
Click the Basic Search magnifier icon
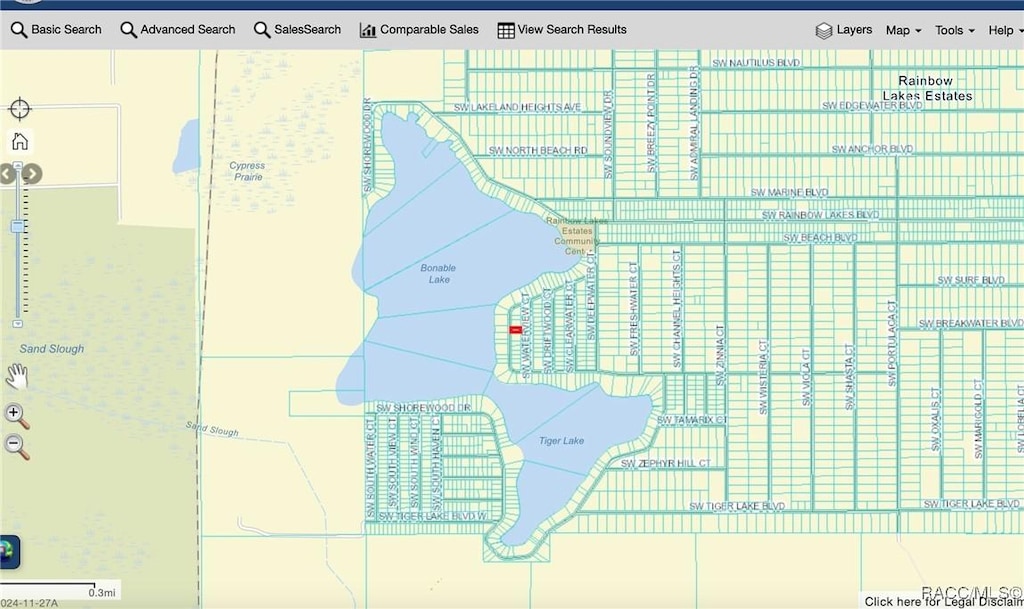coord(19,30)
